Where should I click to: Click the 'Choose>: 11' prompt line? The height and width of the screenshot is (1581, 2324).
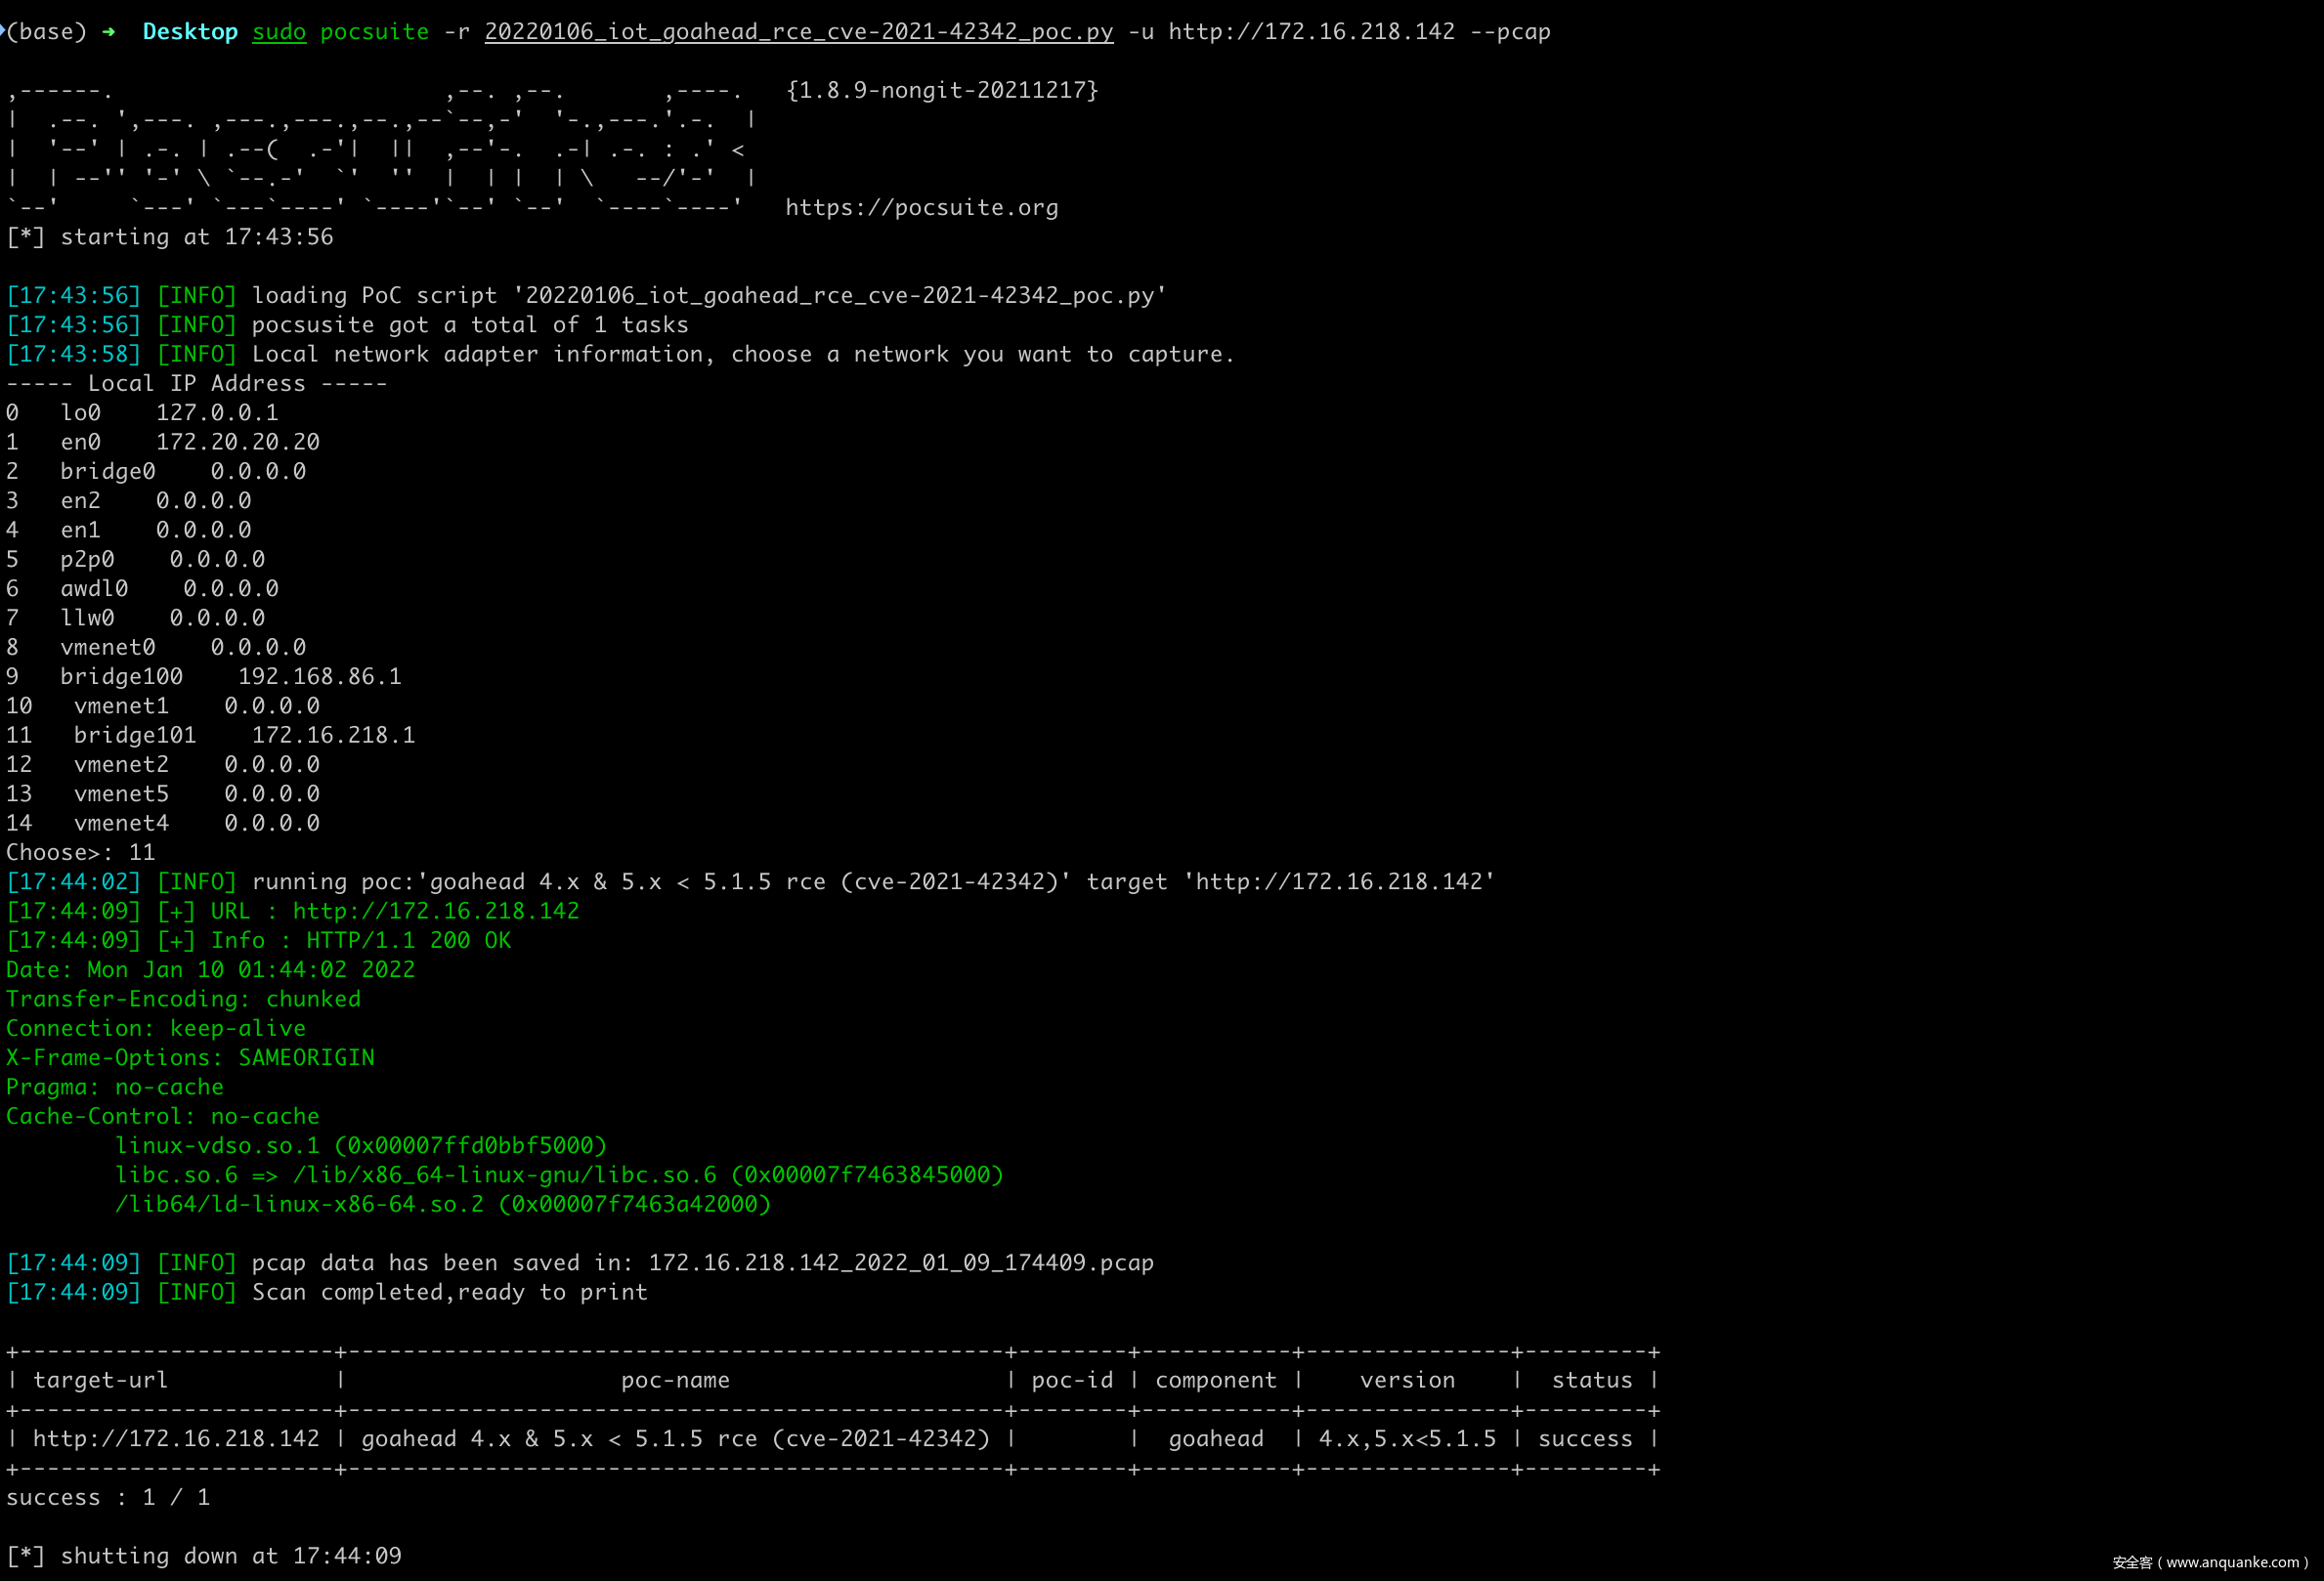point(80,853)
